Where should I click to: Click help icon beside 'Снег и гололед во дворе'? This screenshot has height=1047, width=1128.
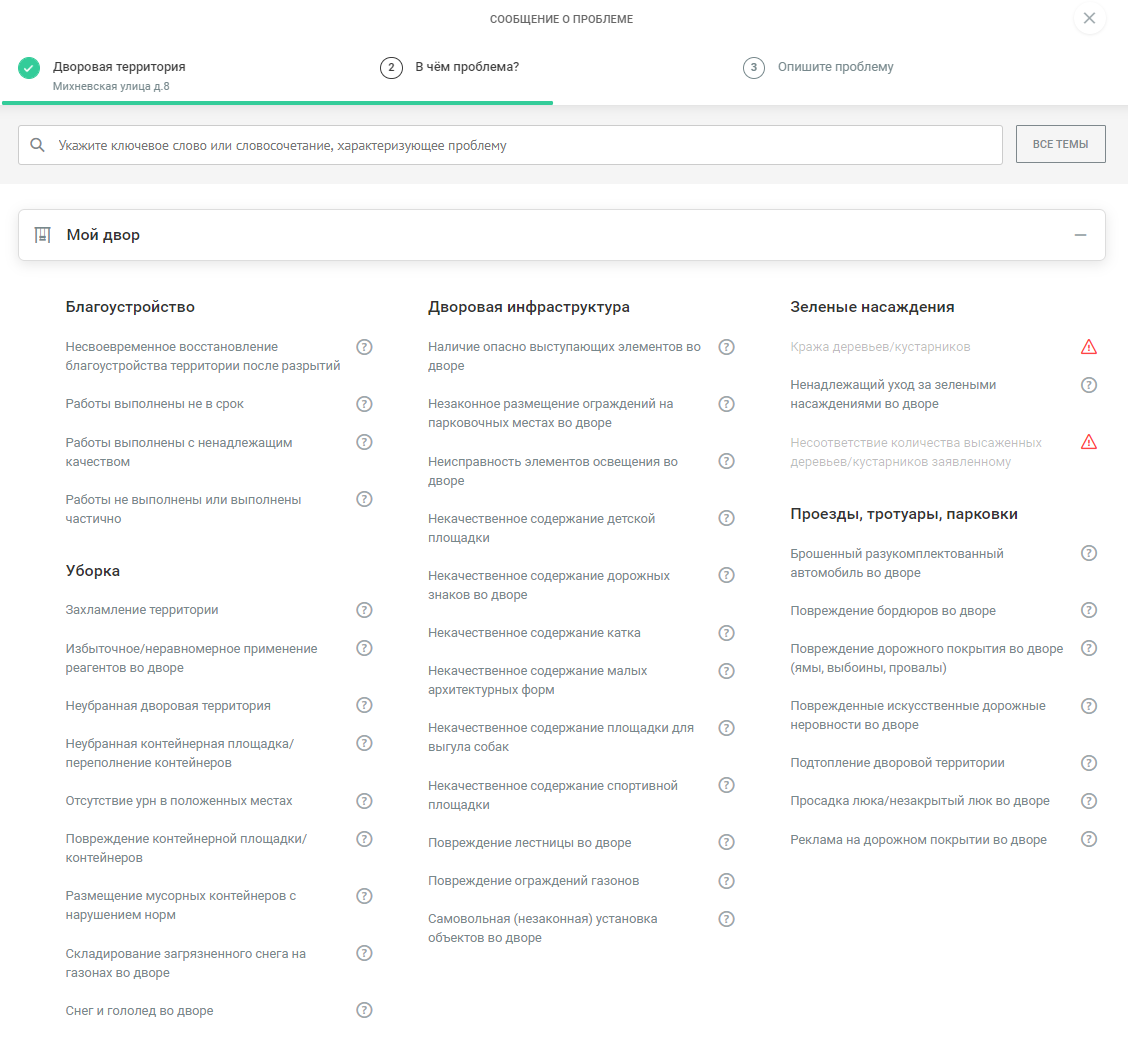pos(364,1010)
